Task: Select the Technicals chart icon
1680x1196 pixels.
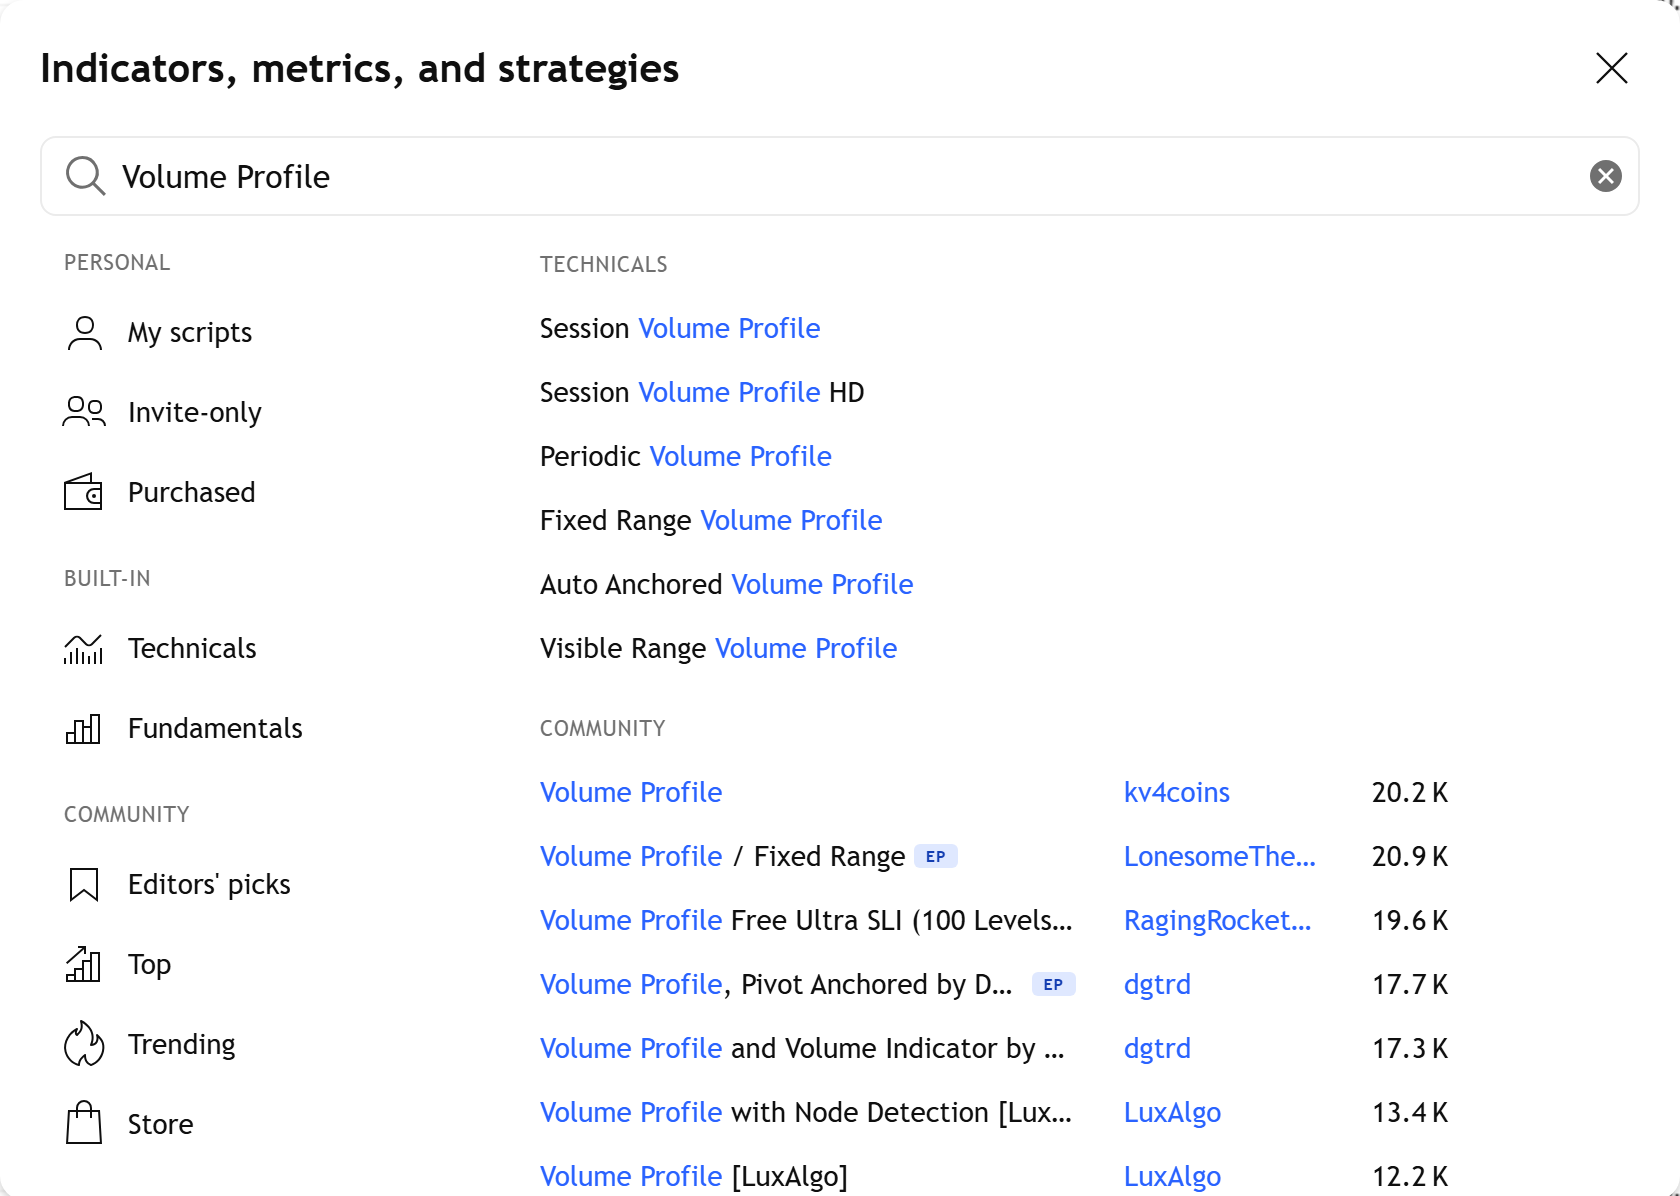Action: click(84, 649)
